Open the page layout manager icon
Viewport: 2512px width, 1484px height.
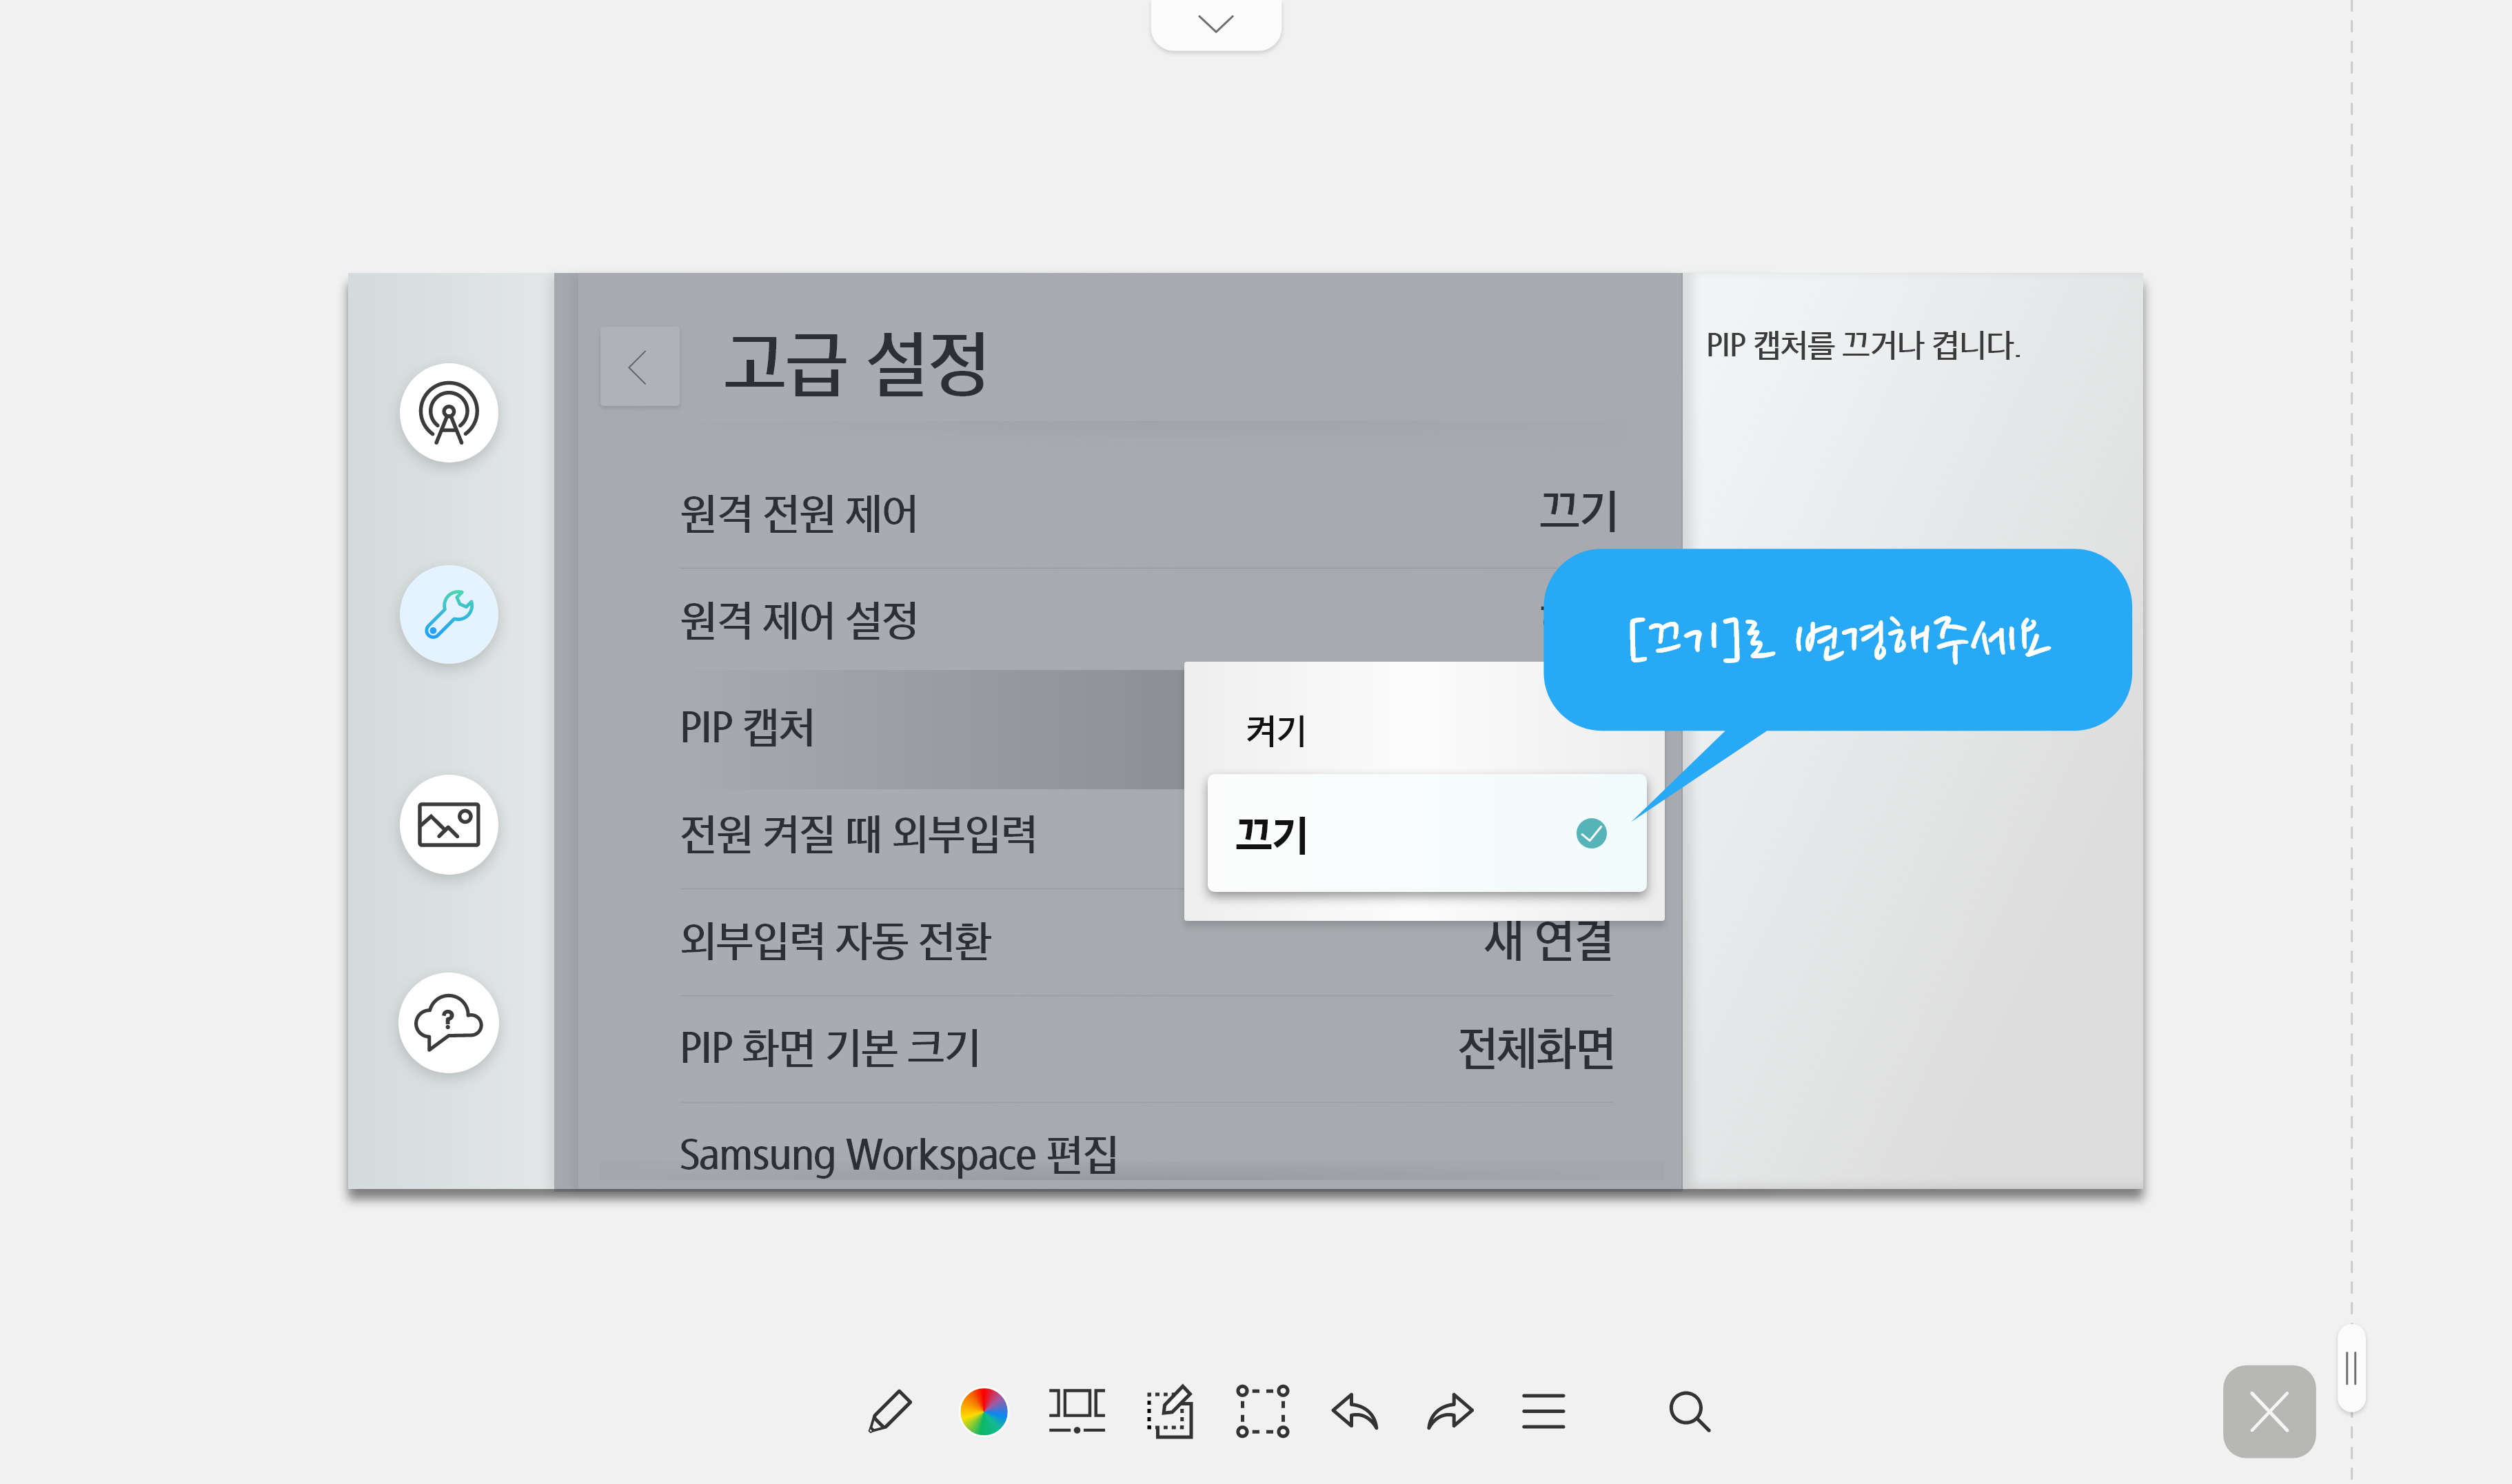coord(1076,1411)
